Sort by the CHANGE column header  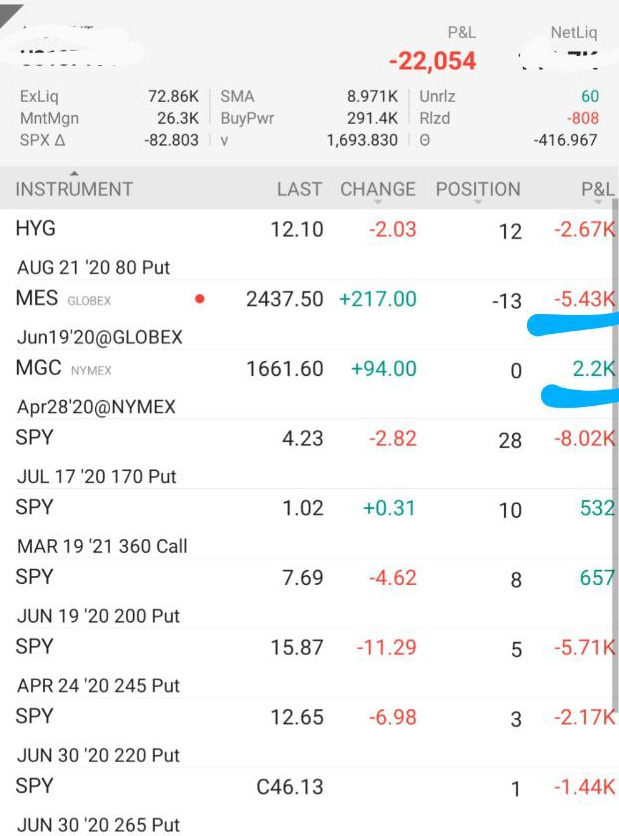377,189
